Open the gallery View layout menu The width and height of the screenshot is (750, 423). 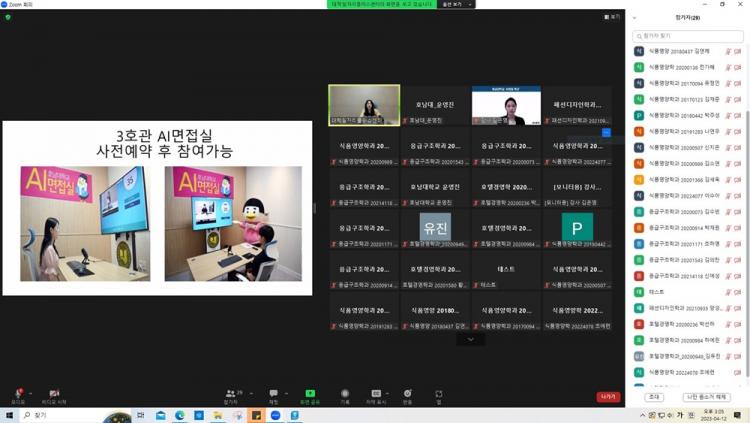coord(612,17)
